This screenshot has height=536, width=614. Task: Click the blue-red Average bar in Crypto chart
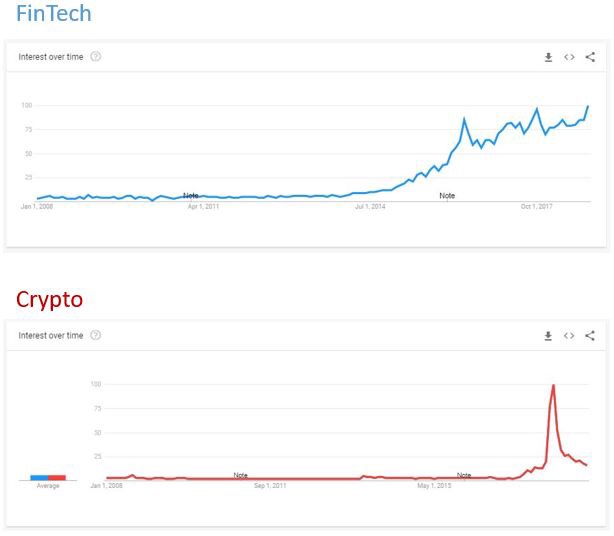[48, 477]
